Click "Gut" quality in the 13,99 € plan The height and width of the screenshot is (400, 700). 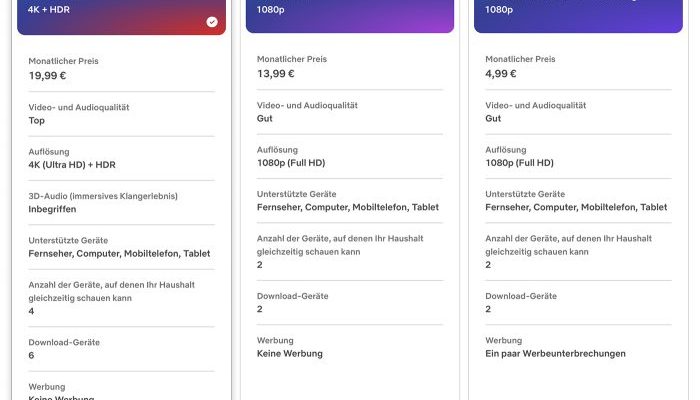[x=265, y=118]
